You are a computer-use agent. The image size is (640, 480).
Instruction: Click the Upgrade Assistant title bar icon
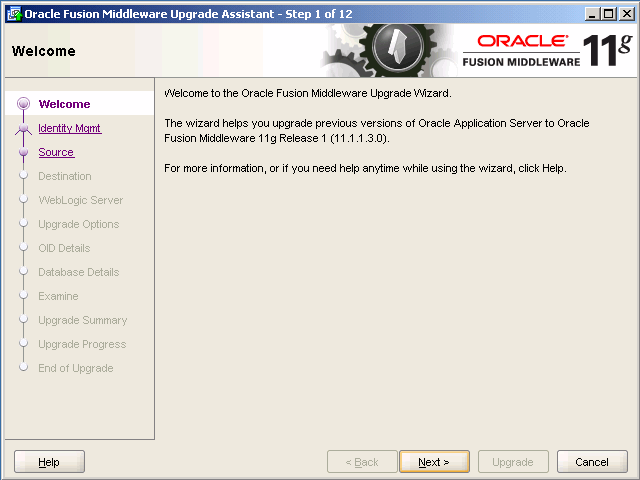tap(15, 14)
